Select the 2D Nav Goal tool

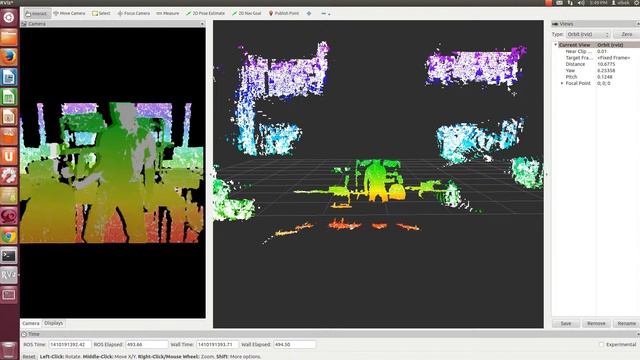[247, 13]
